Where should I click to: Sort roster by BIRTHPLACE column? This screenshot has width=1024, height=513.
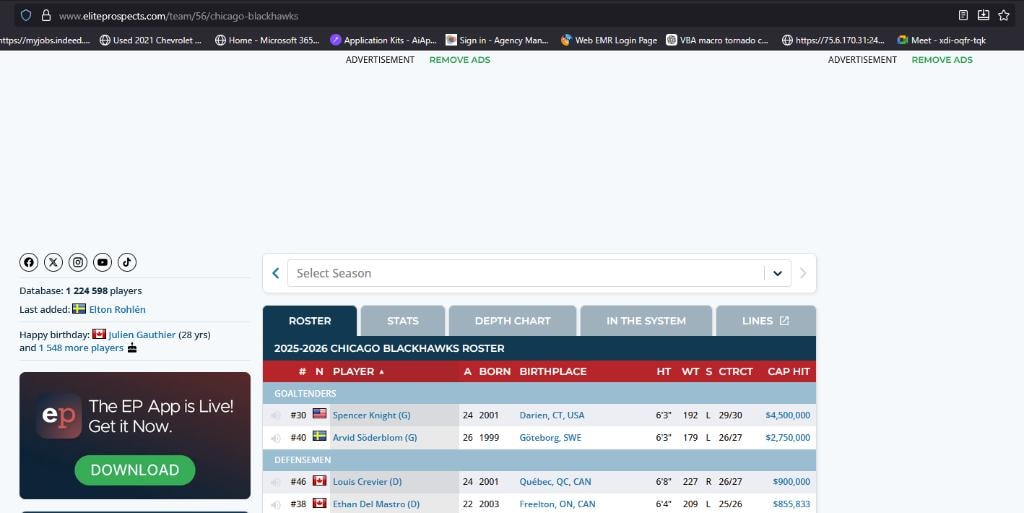(553, 371)
